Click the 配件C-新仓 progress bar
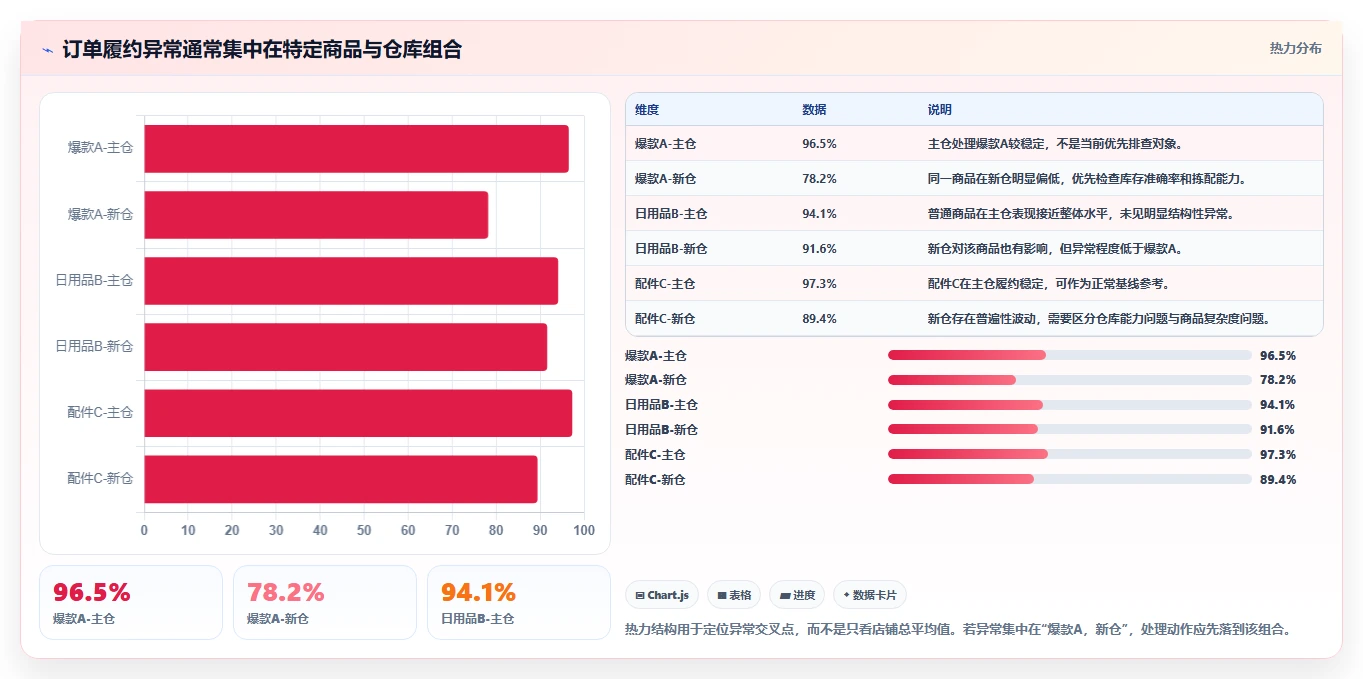 pos(1070,479)
